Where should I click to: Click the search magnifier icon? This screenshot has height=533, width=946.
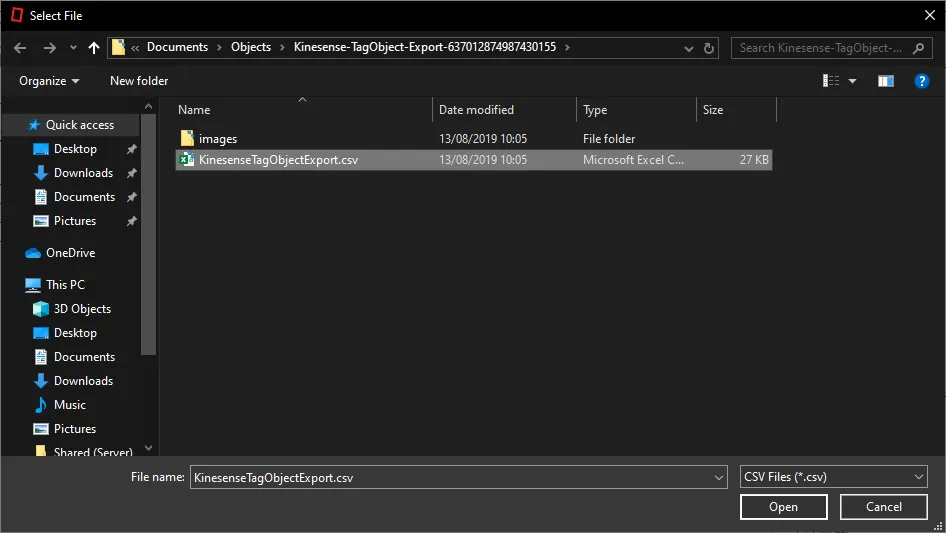click(x=918, y=48)
